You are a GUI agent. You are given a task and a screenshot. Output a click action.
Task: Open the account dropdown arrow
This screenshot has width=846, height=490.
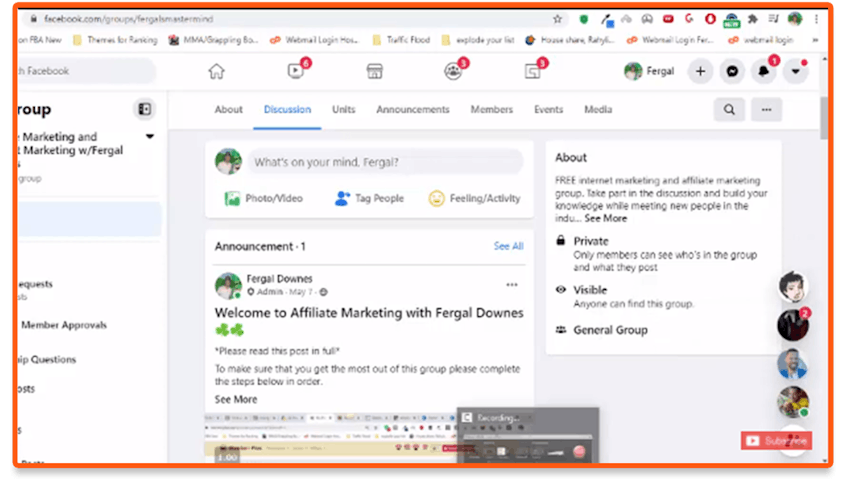pos(795,71)
